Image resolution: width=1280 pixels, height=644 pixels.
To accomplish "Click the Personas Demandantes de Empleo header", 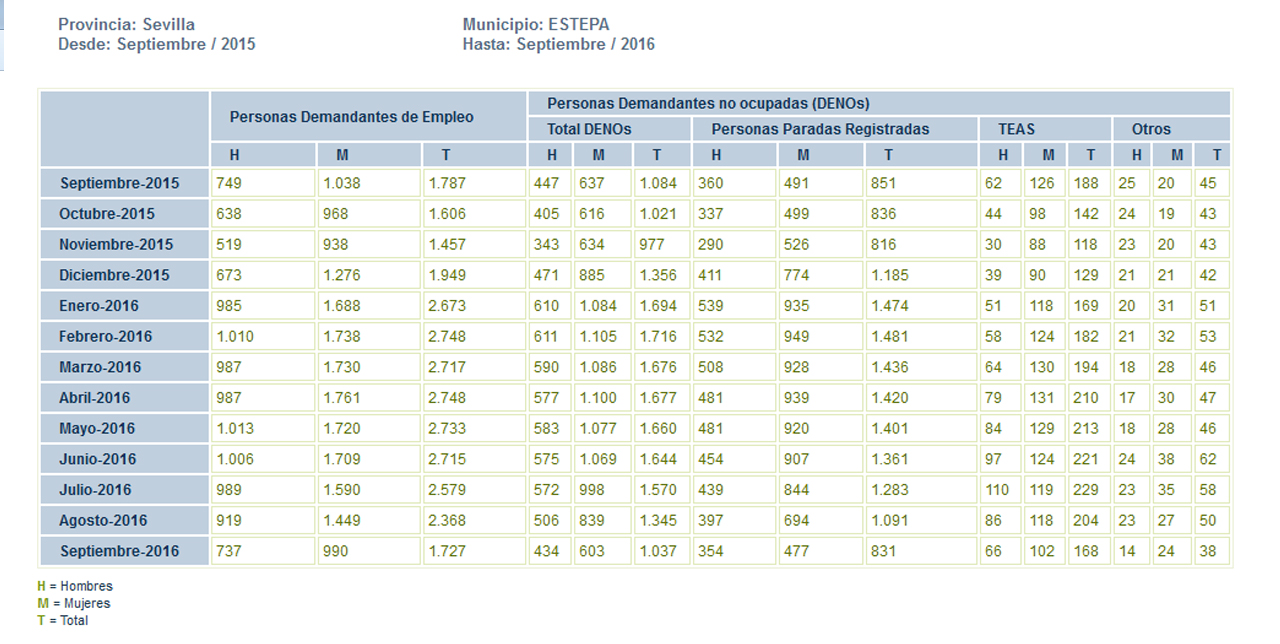I will click(x=352, y=117).
